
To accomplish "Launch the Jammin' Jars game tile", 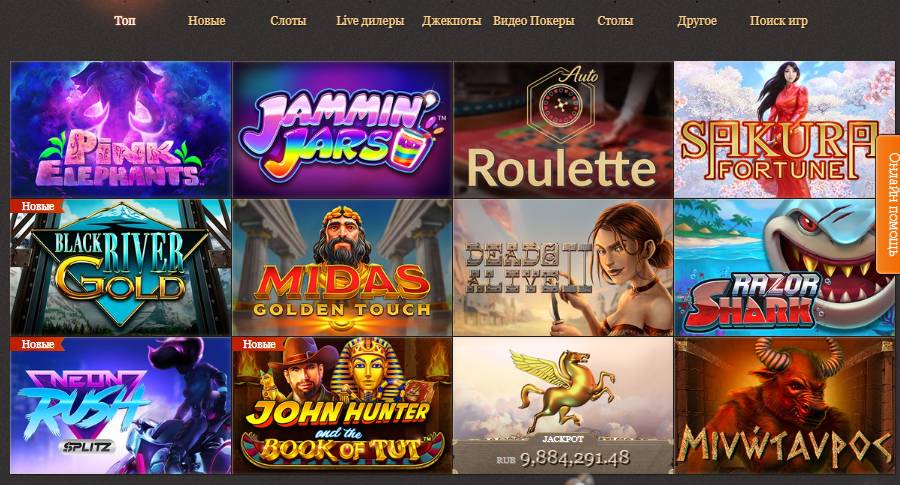I will 342,130.
